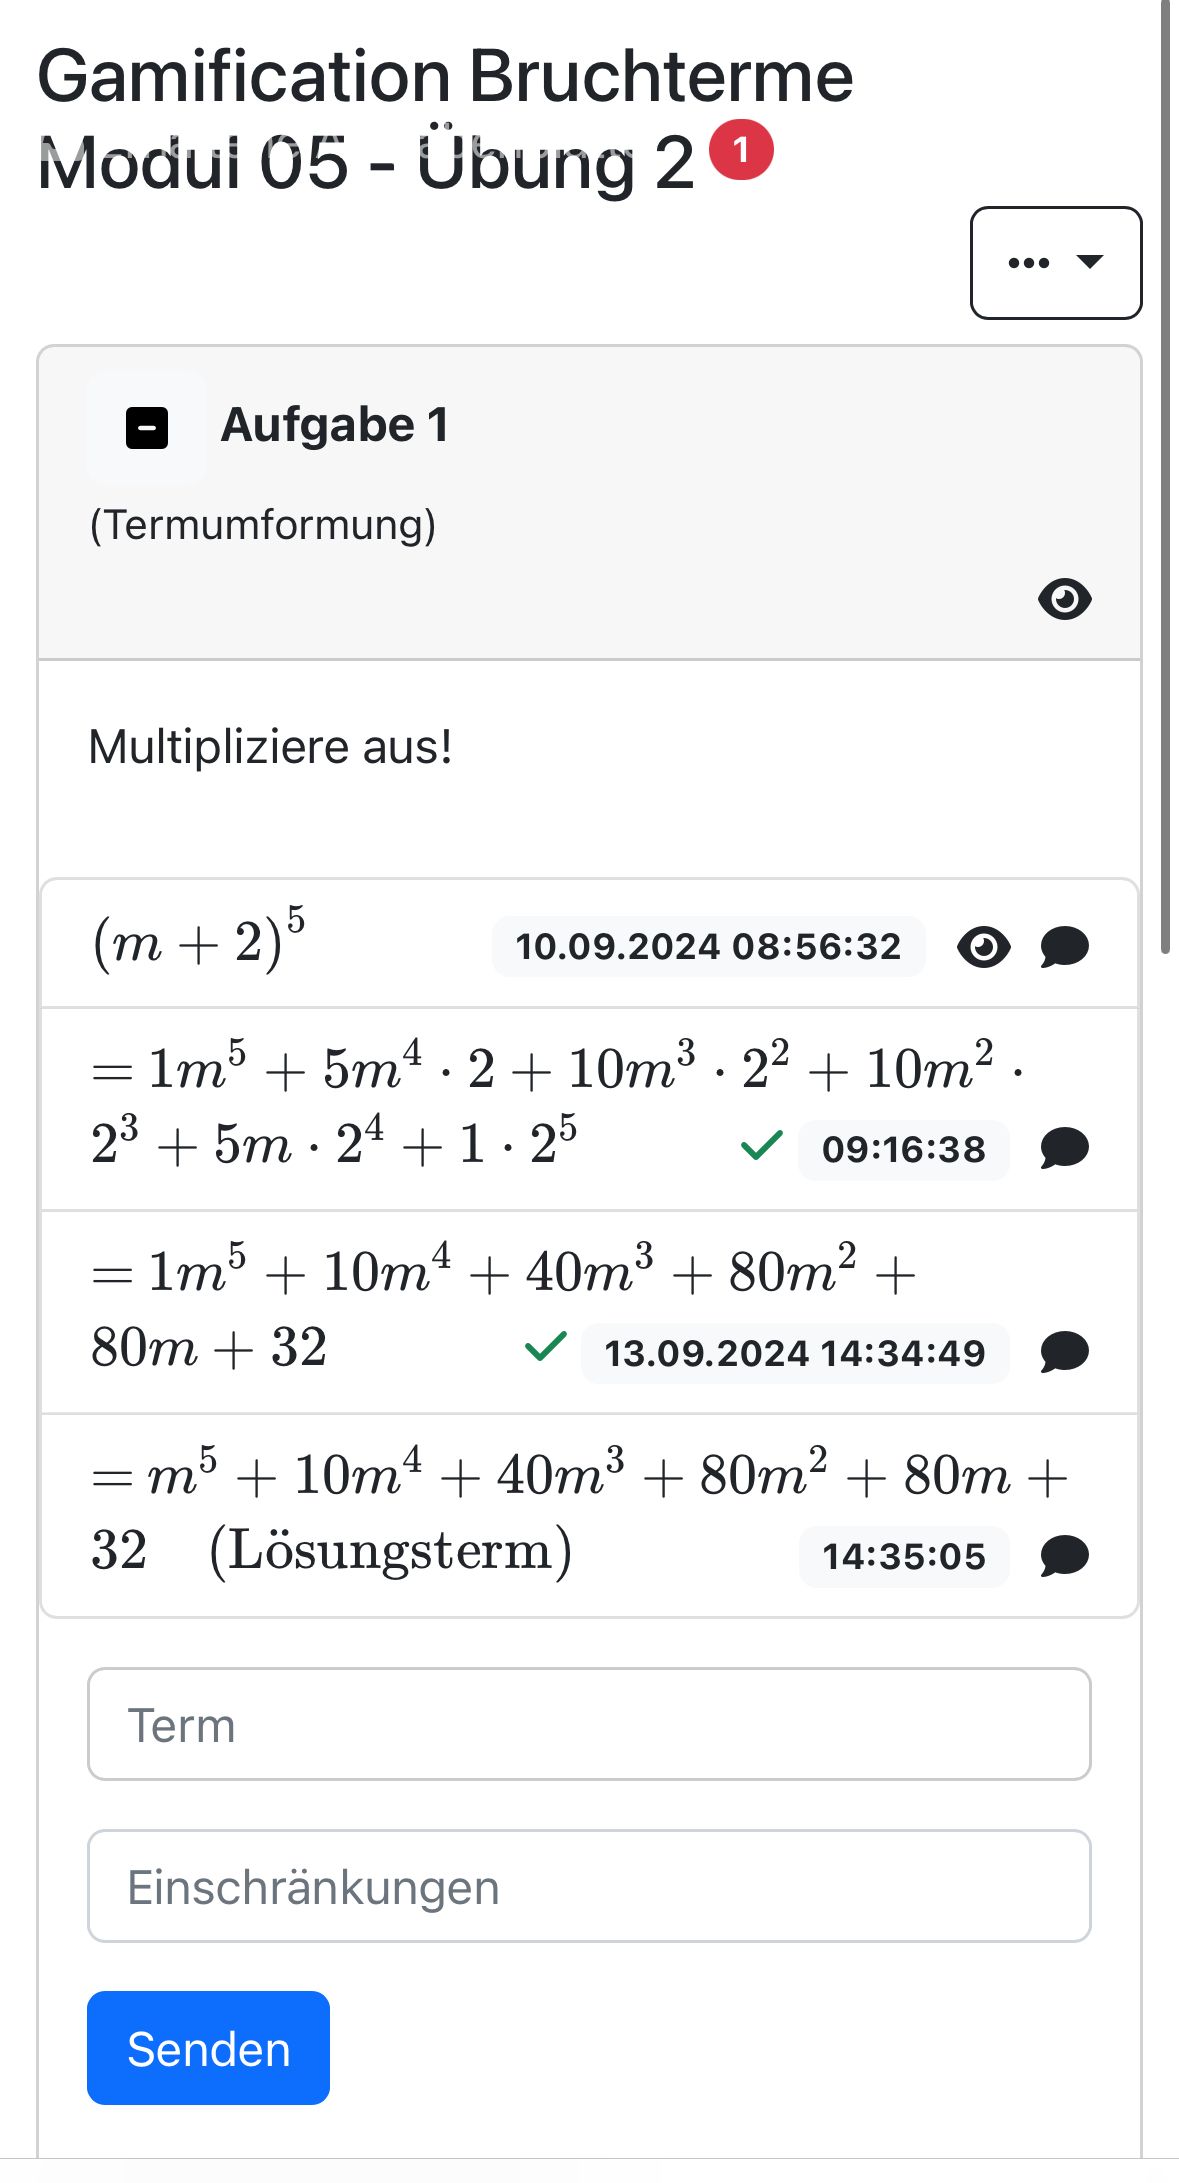Open comment bubble for (m+2)^5 row
The image size is (1179, 2183).
pos(1064,946)
